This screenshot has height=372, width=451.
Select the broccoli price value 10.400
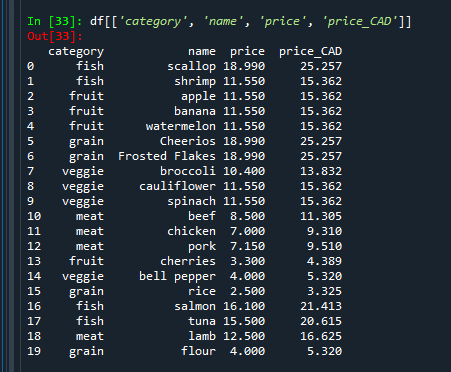[244, 171]
